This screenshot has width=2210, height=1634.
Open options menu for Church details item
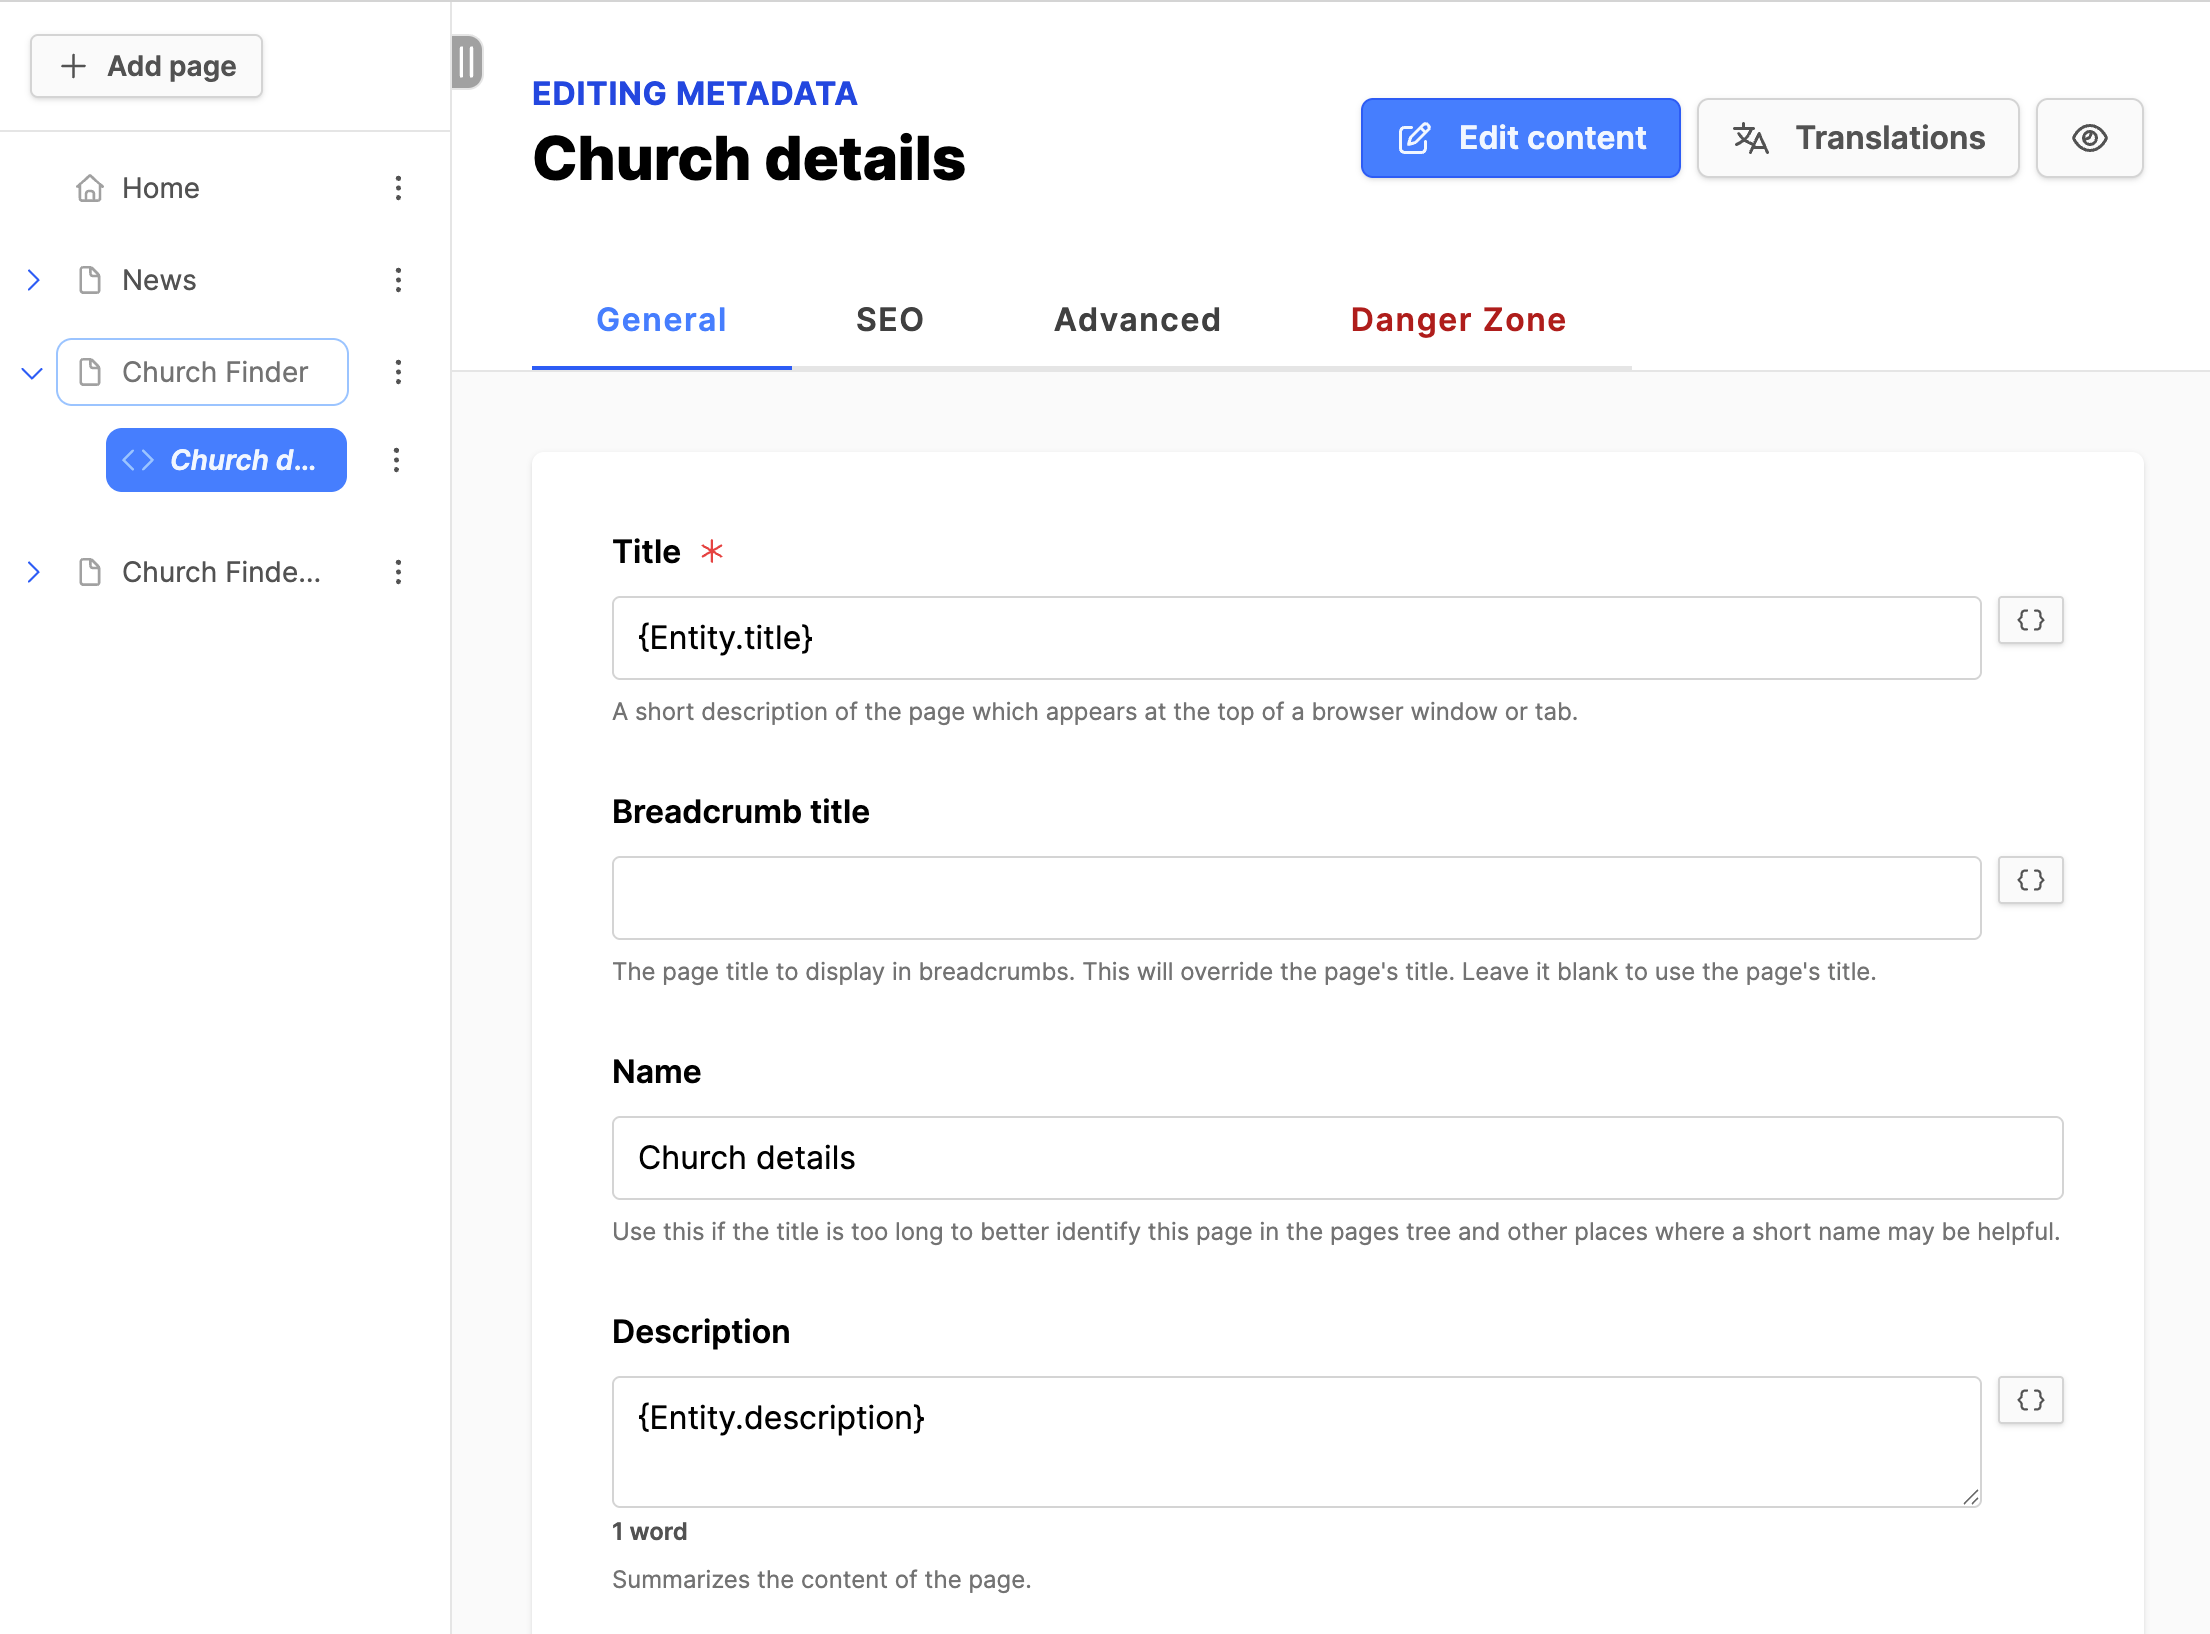396,460
